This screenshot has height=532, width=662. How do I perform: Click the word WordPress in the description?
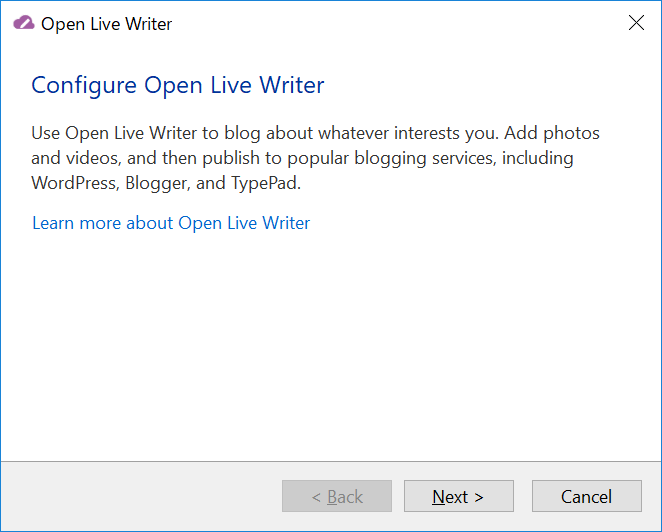[75, 183]
